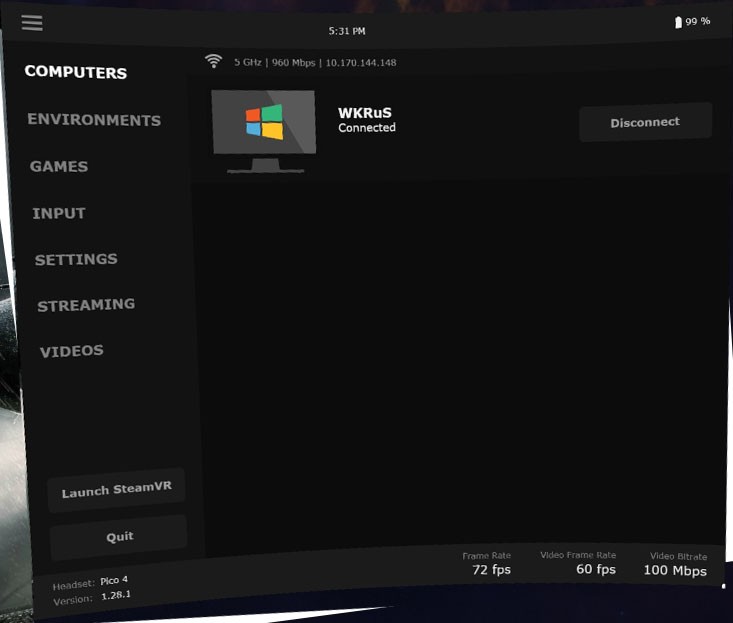Screen dimensions: 733x623
Task: Click the version 1.28.1 text
Action: tap(116, 595)
